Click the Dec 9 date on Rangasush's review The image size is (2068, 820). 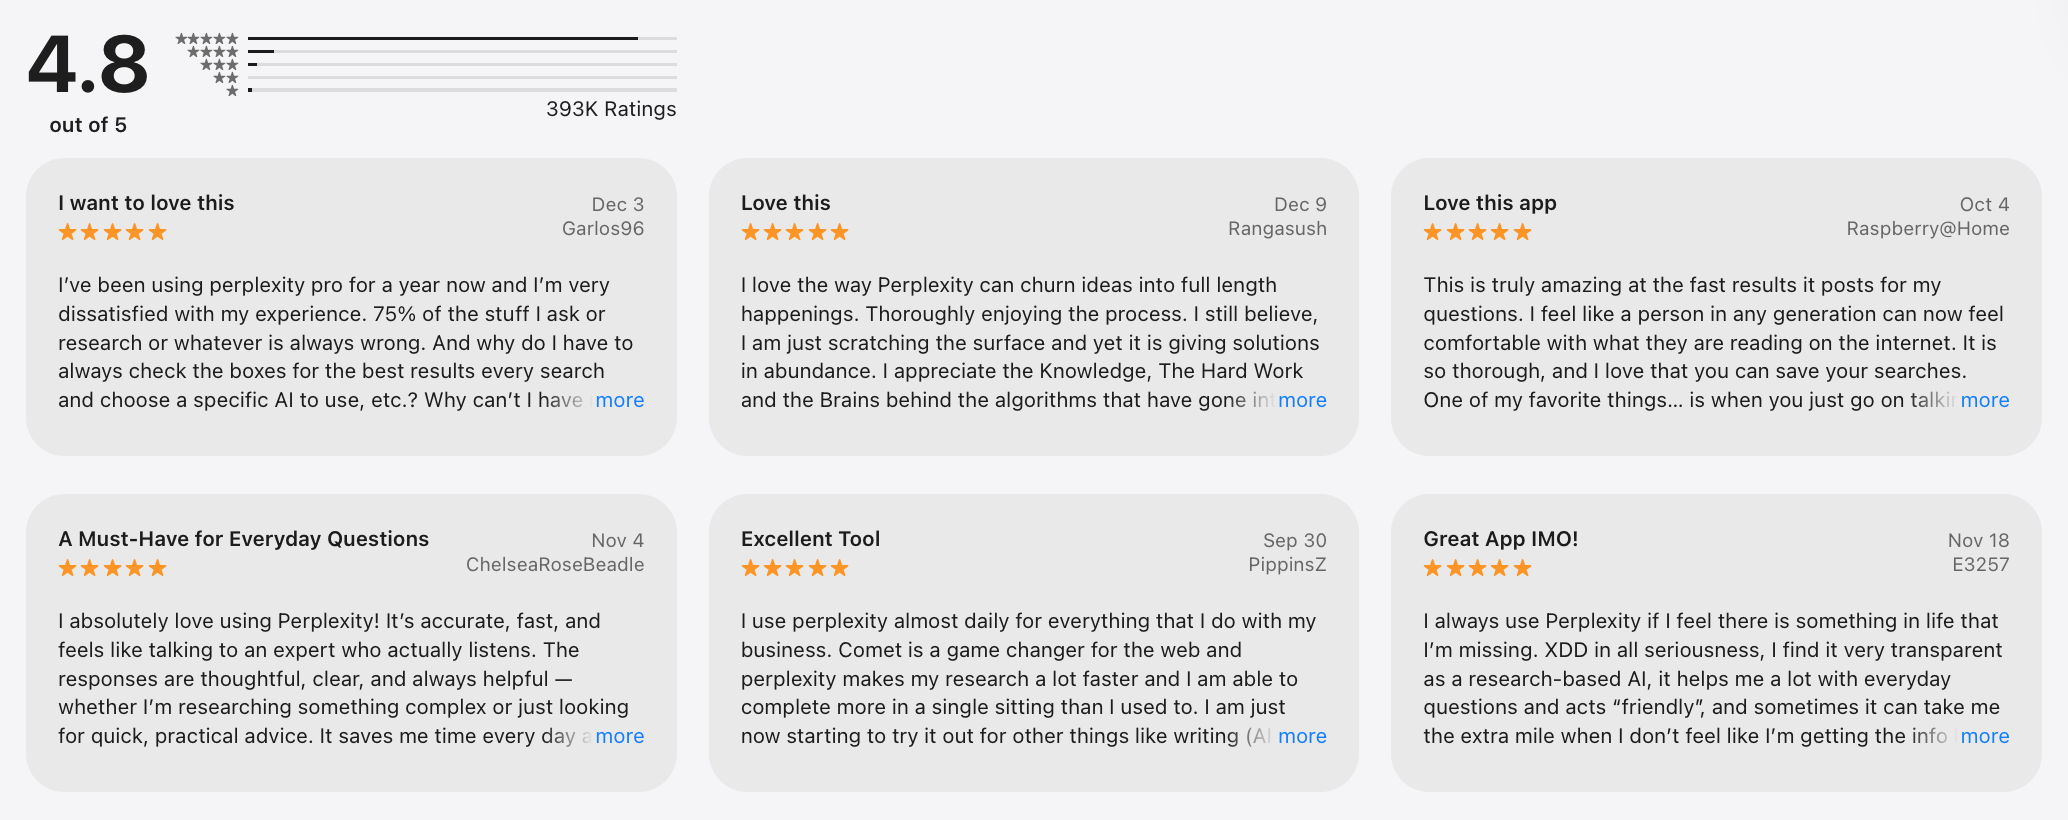coord(1298,203)
